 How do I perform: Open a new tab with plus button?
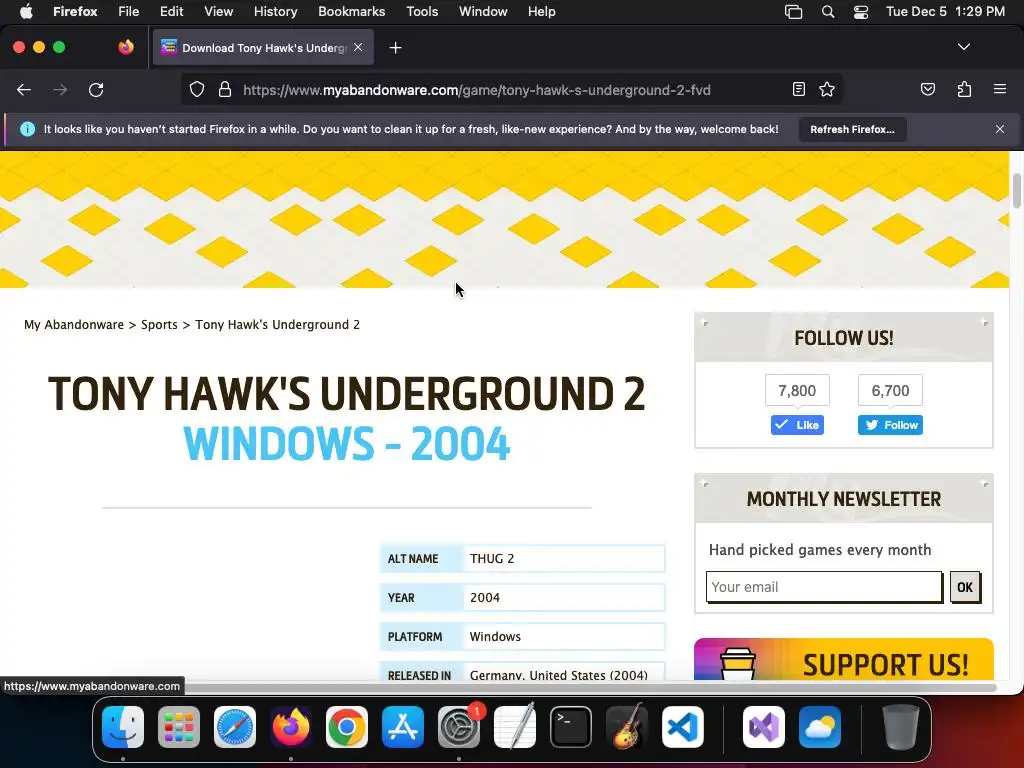click(395, 48)
